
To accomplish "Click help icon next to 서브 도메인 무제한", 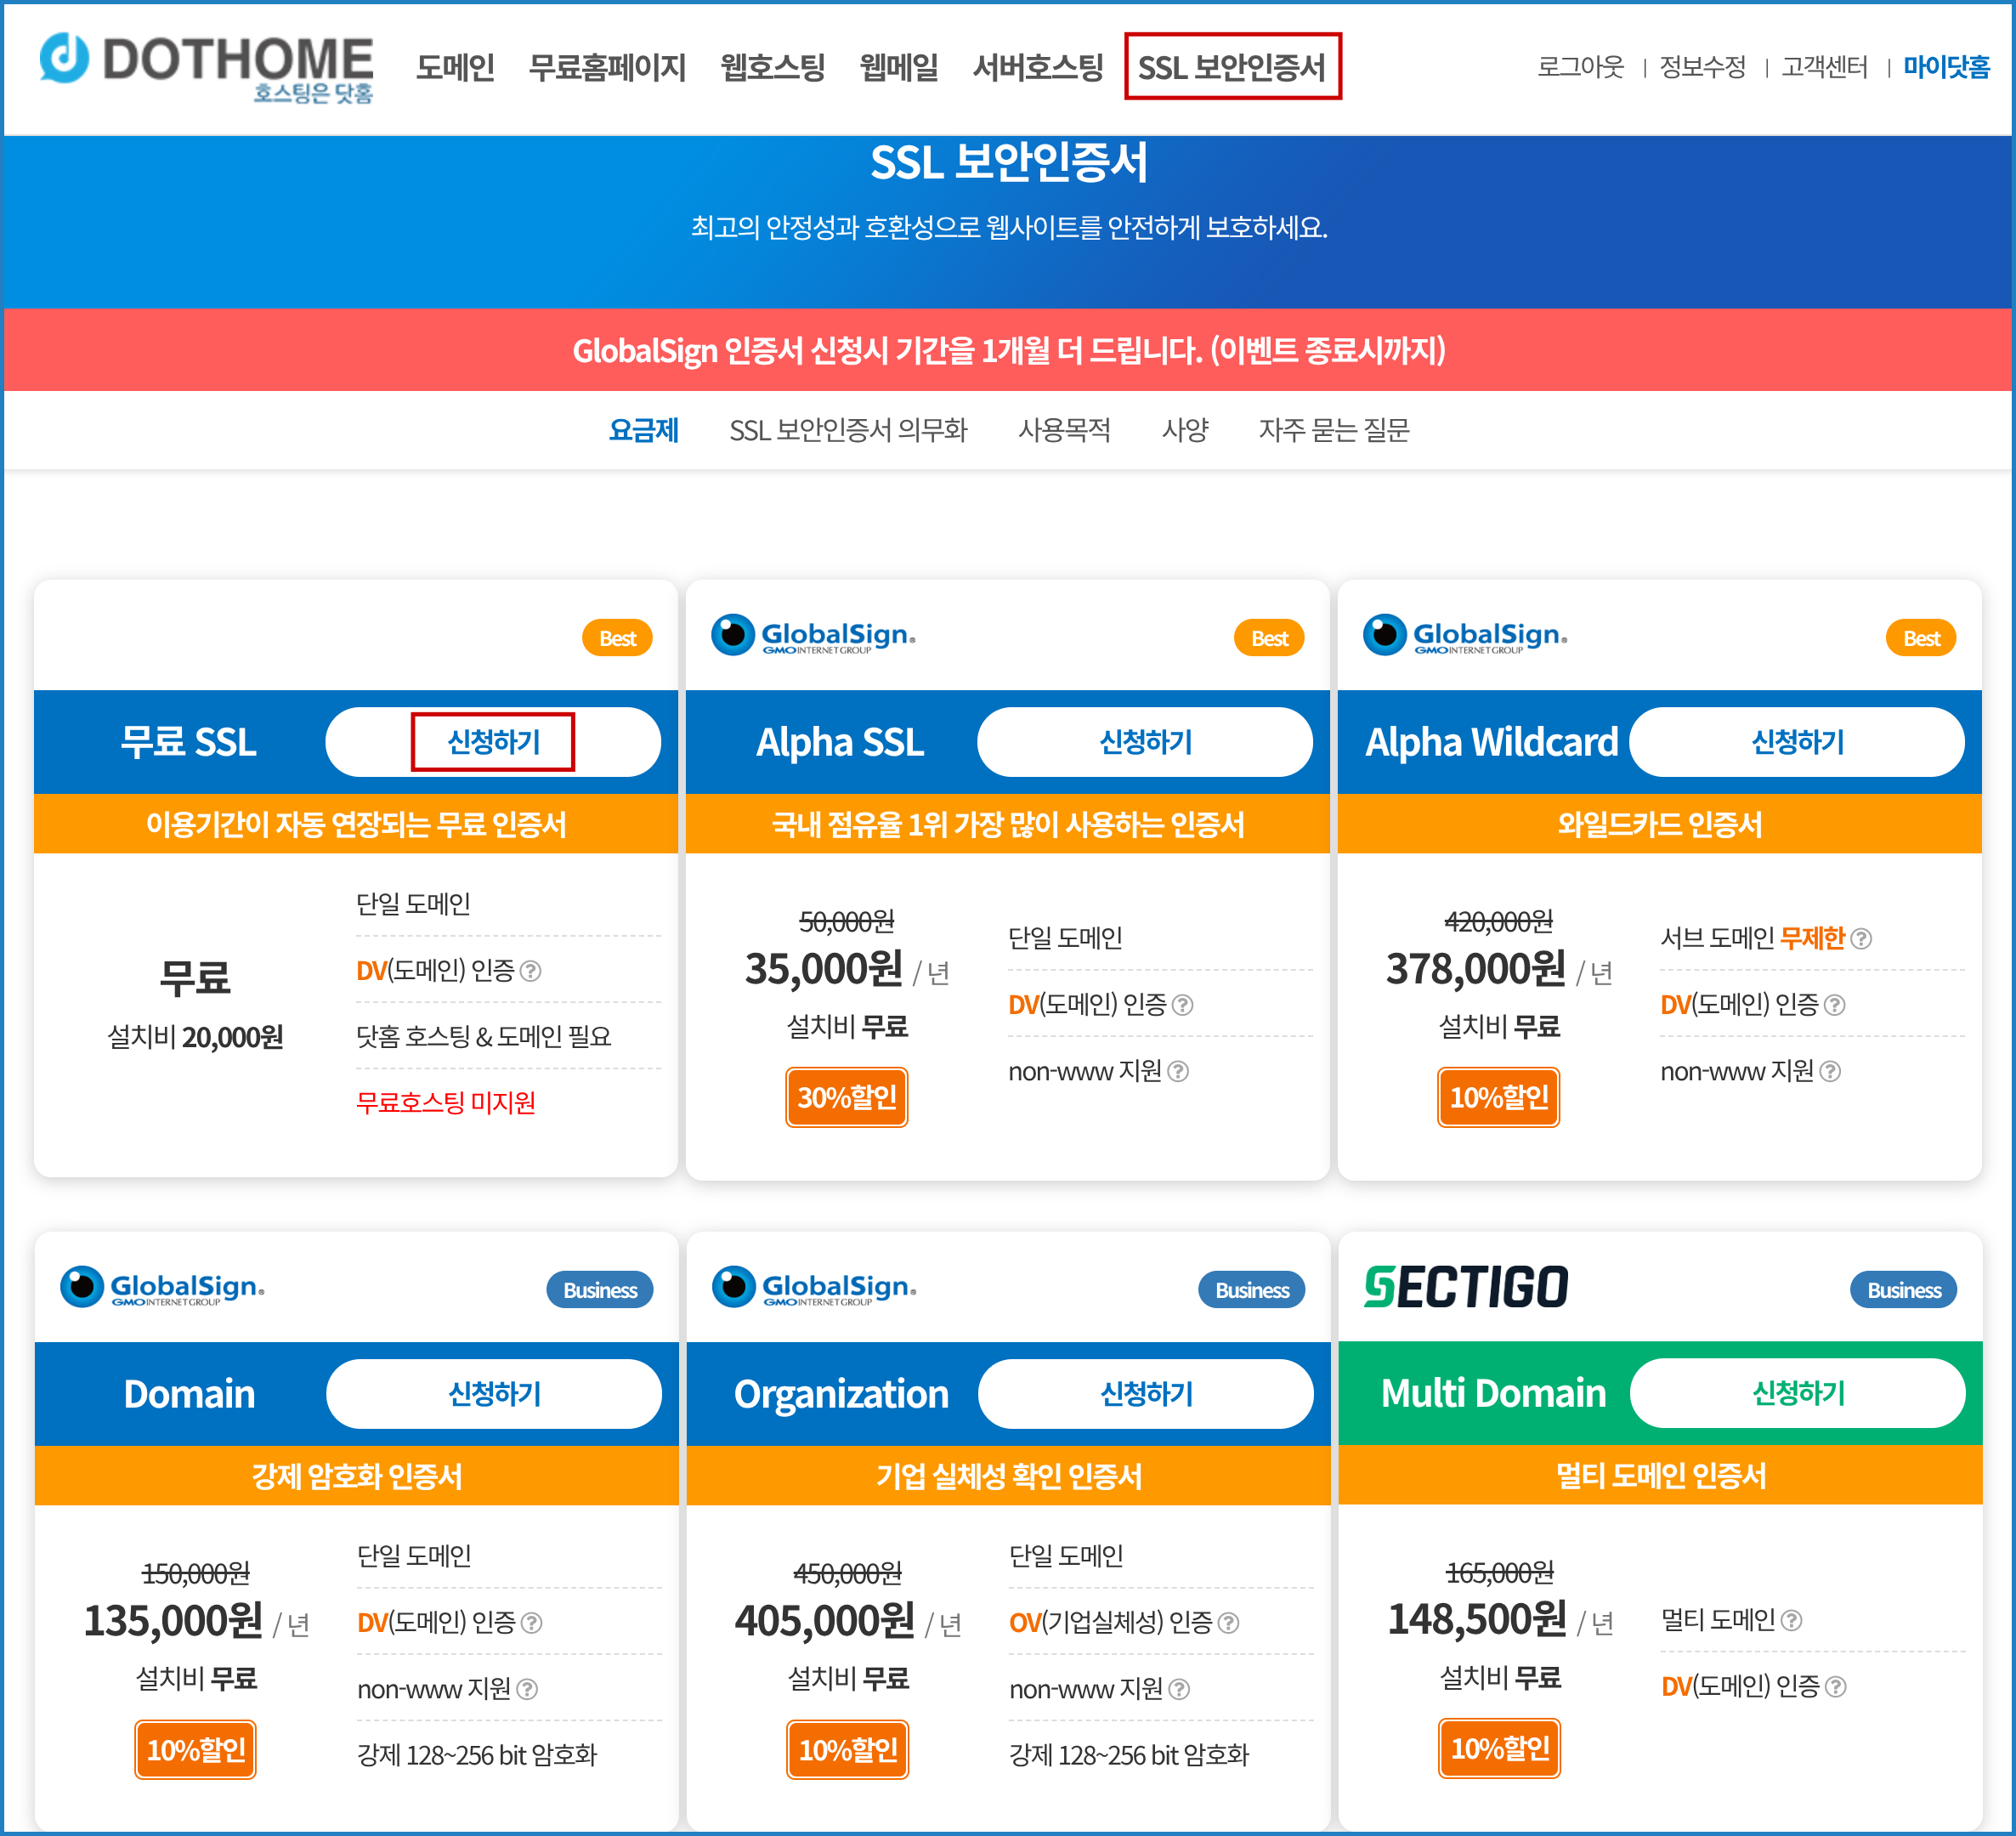I will 1861,939.
